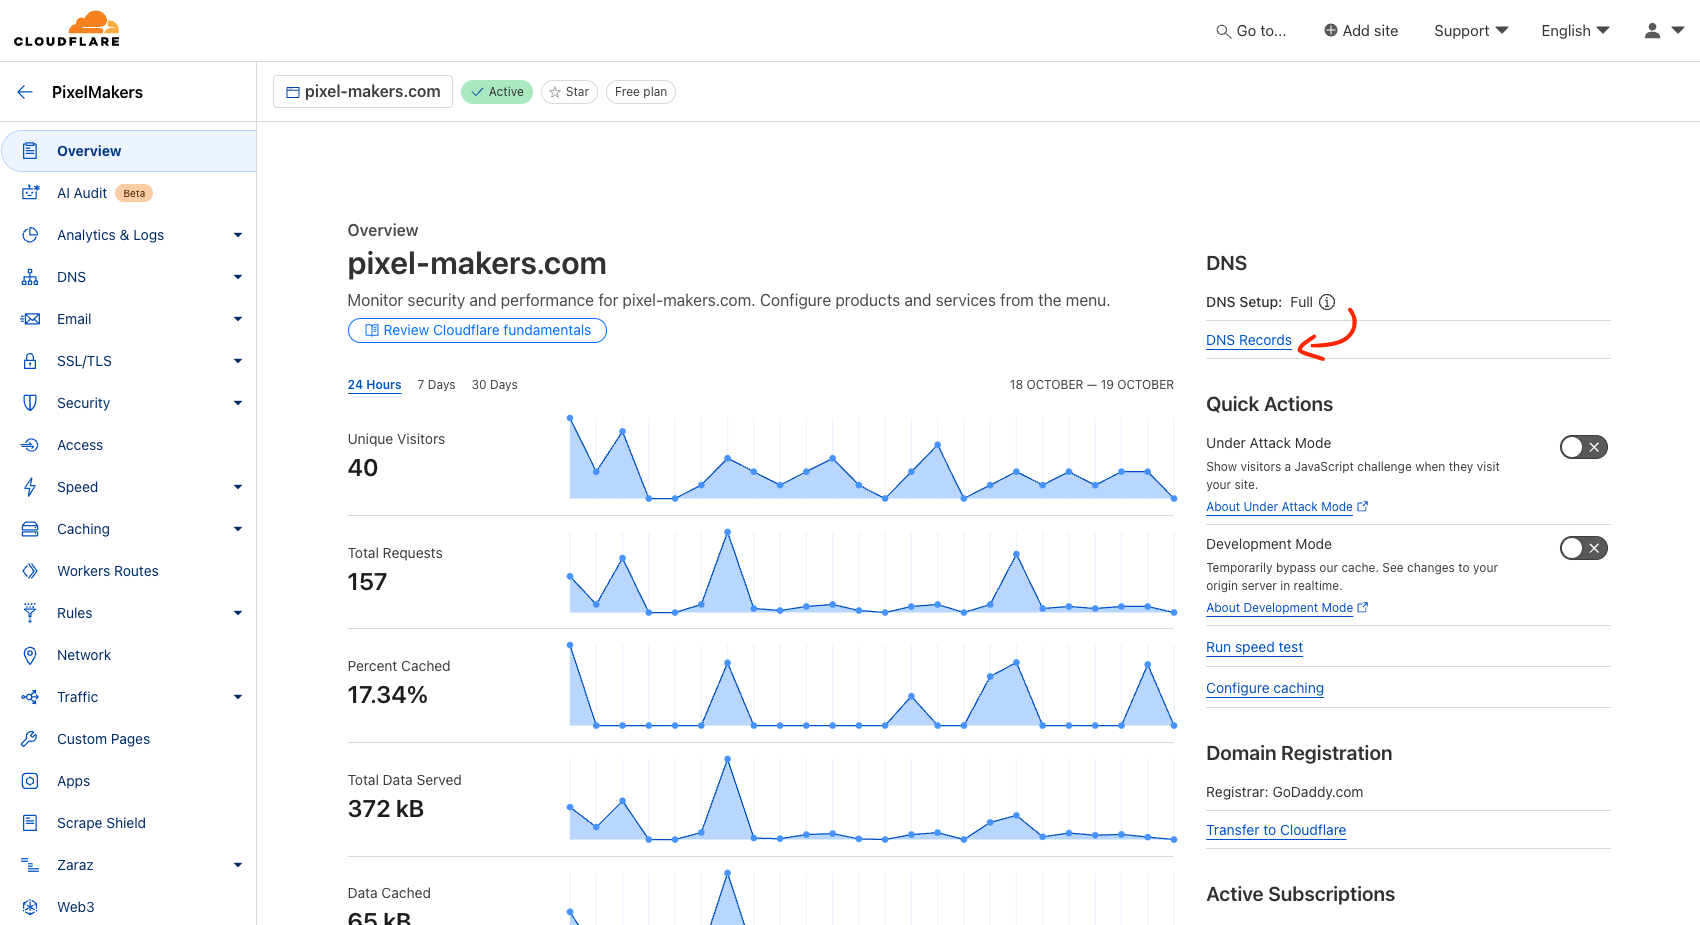This screenshot has height=925, width=1700.
Task: Open About Development Mode link
Action: click(1287, 608)
